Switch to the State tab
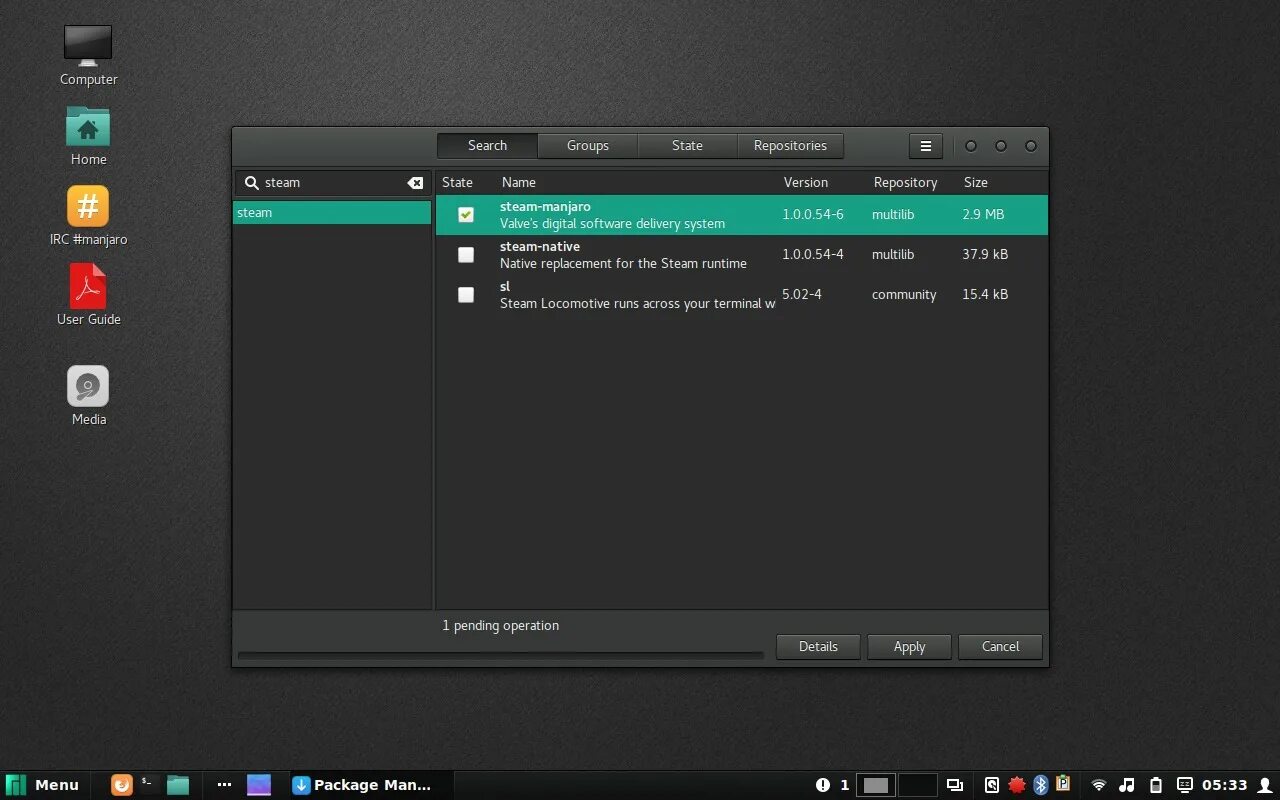The height and width of the screenshot is (800, 1280). [x=687, y=146]
